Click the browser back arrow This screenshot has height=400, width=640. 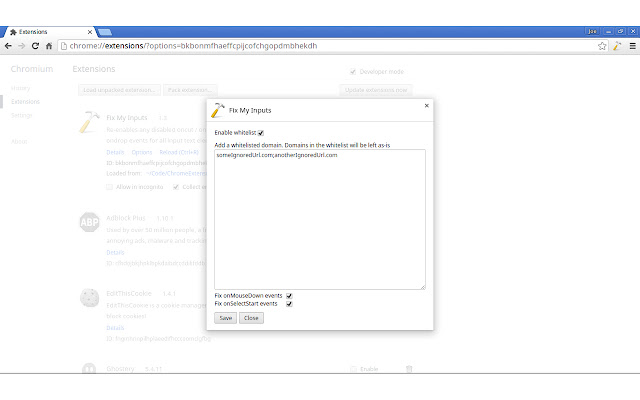pyautogui.click(x=8, y=46)
